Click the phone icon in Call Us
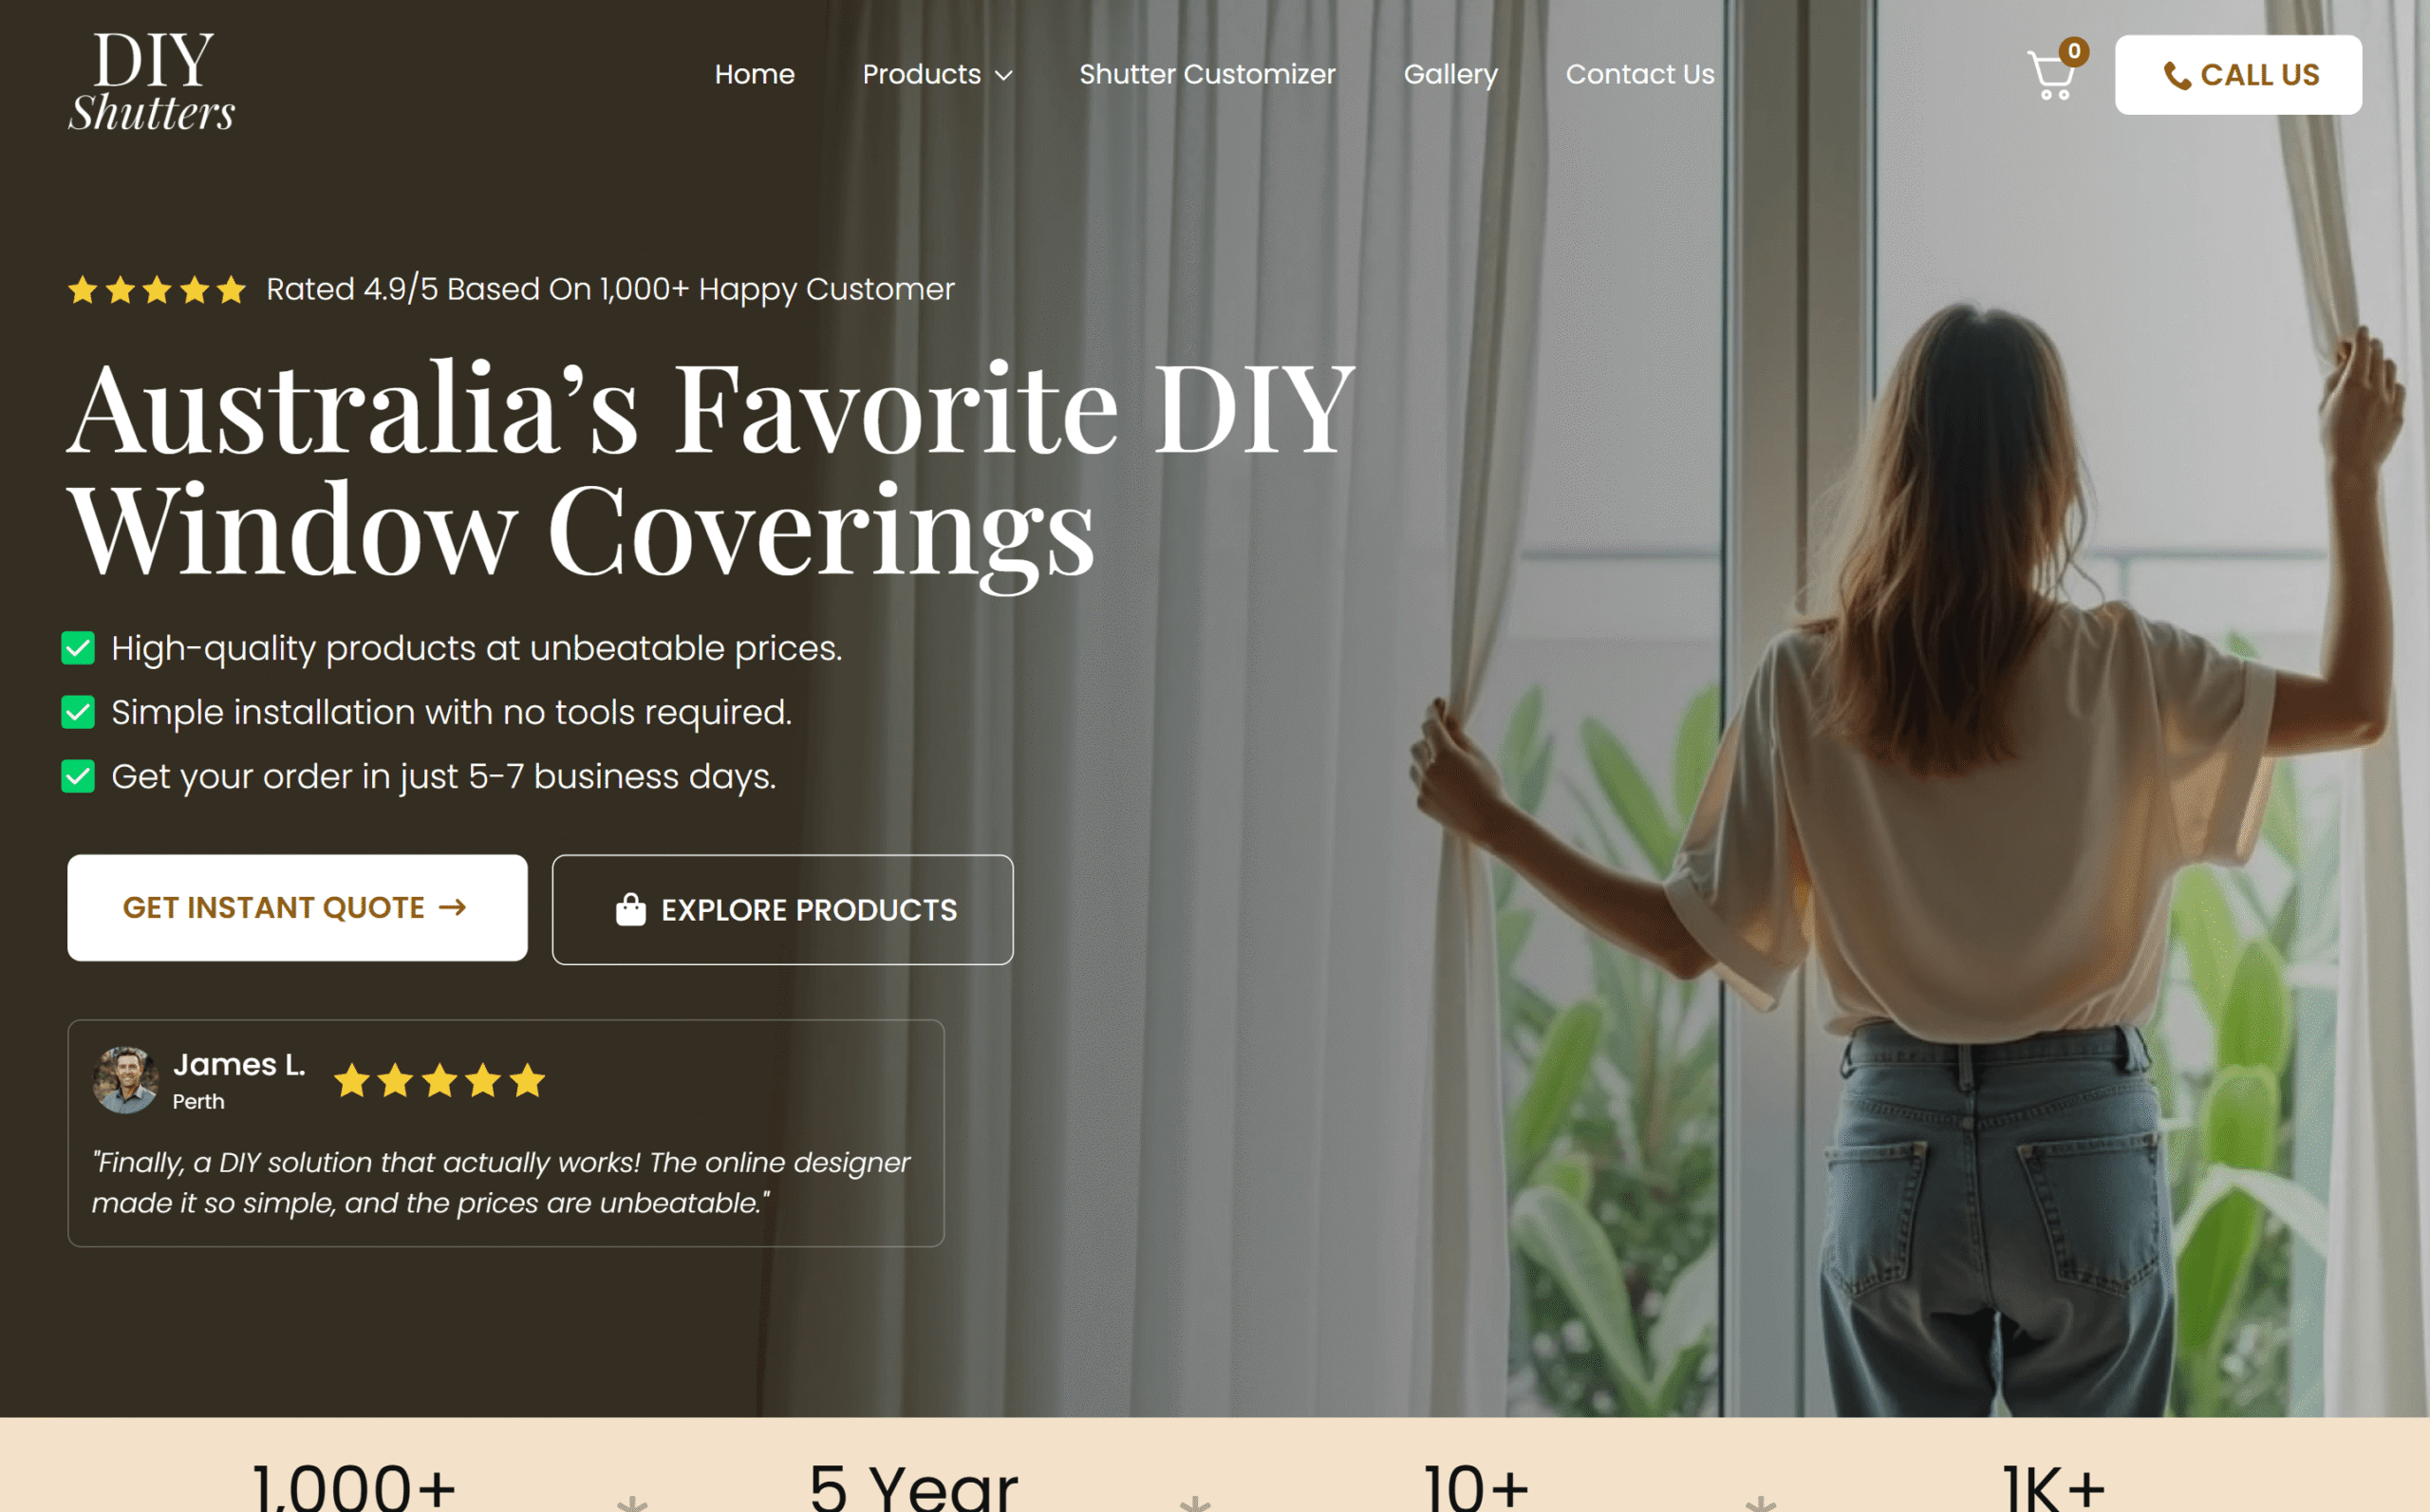The image size is (2430, 1512). tap(2177, 76)
